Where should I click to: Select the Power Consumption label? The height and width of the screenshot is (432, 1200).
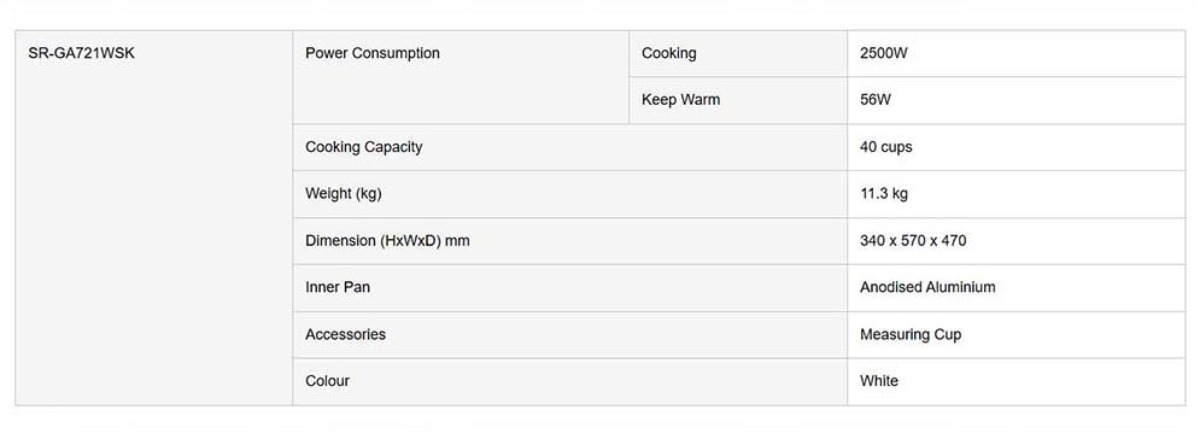coord(372,54)
